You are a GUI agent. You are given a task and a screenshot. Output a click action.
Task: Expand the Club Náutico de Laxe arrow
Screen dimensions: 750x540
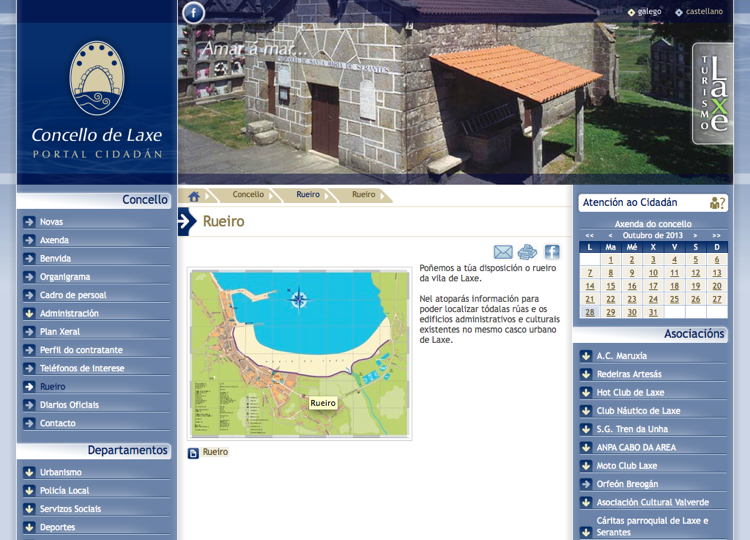[x=586, y=411]
